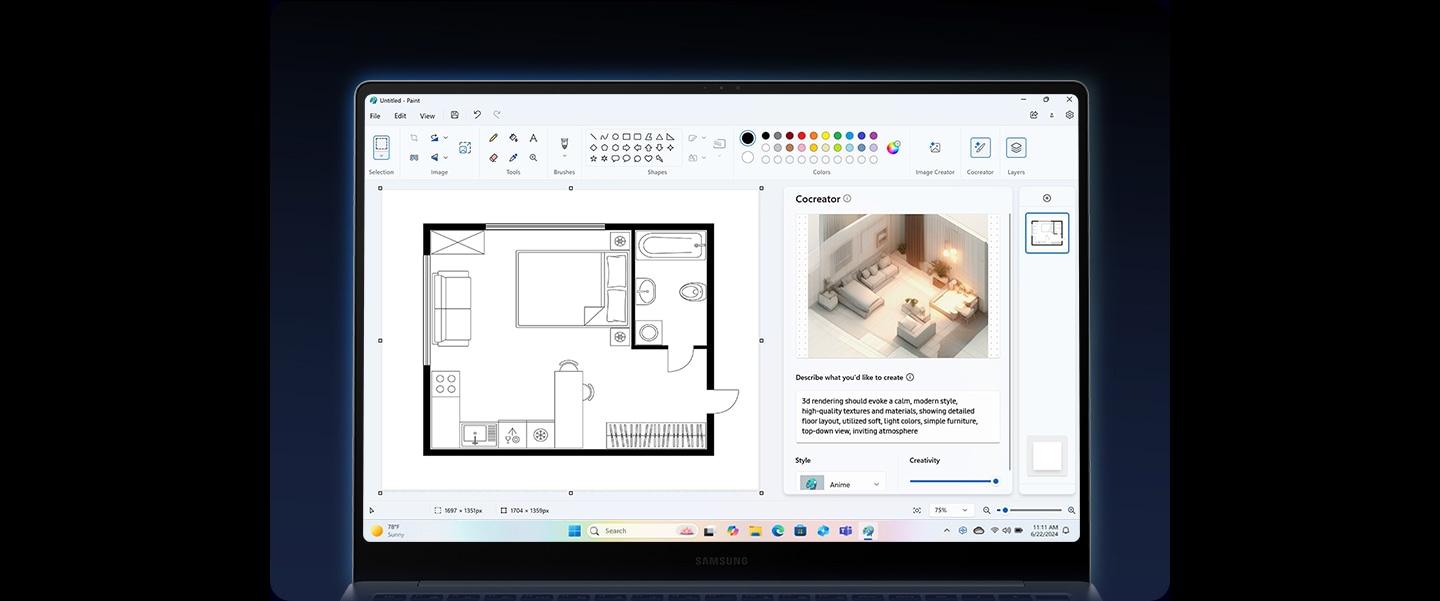Viewport: 1440px width, 601px height.
Task: Click the Redo arrow
Action: point(497,115)
